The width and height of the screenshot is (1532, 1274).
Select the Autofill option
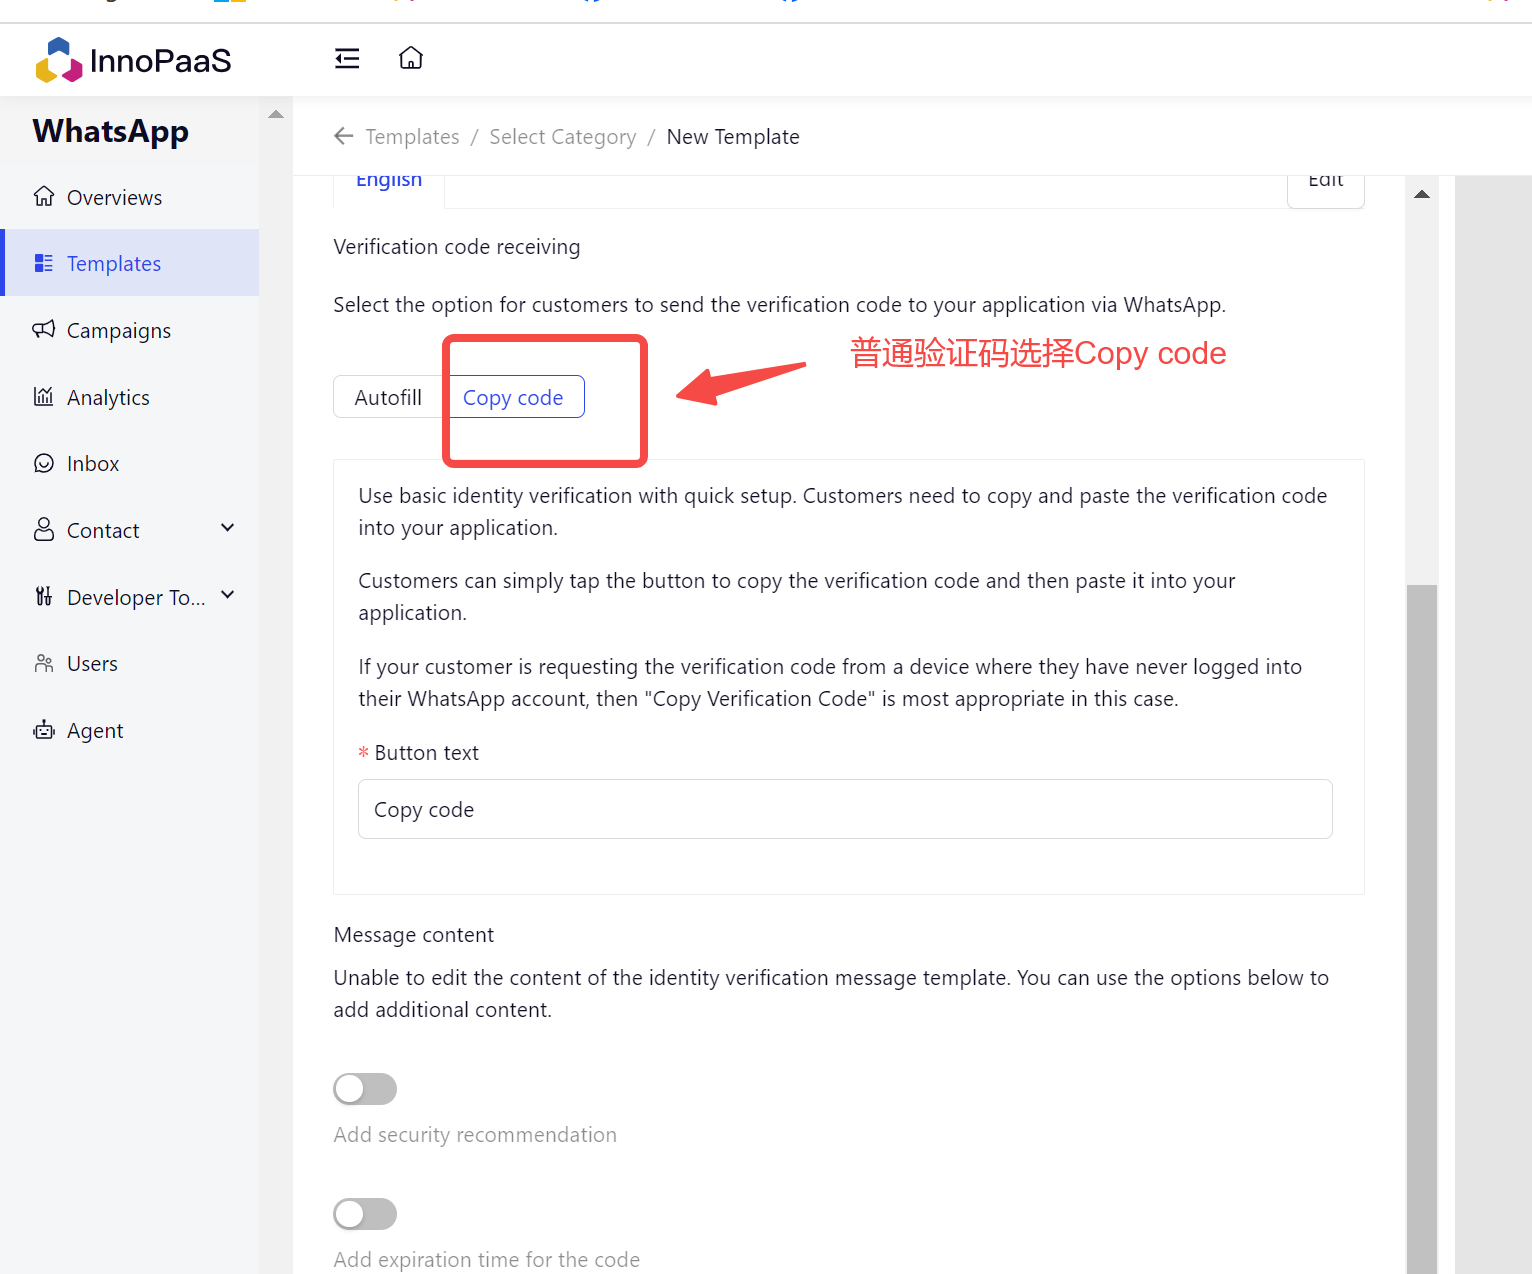[388, 397]
